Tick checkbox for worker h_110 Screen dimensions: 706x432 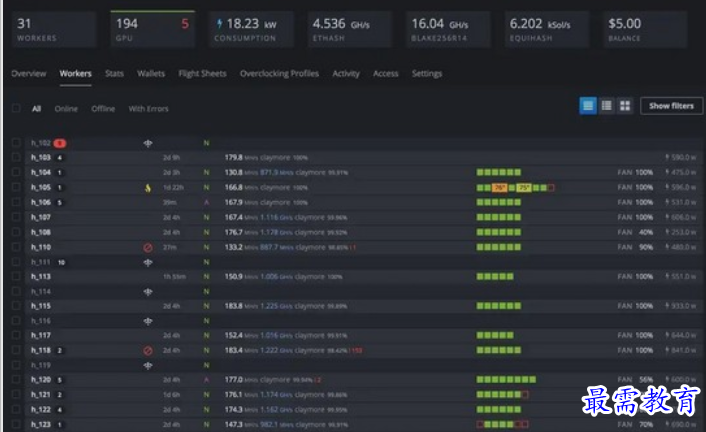pos(16,247)
